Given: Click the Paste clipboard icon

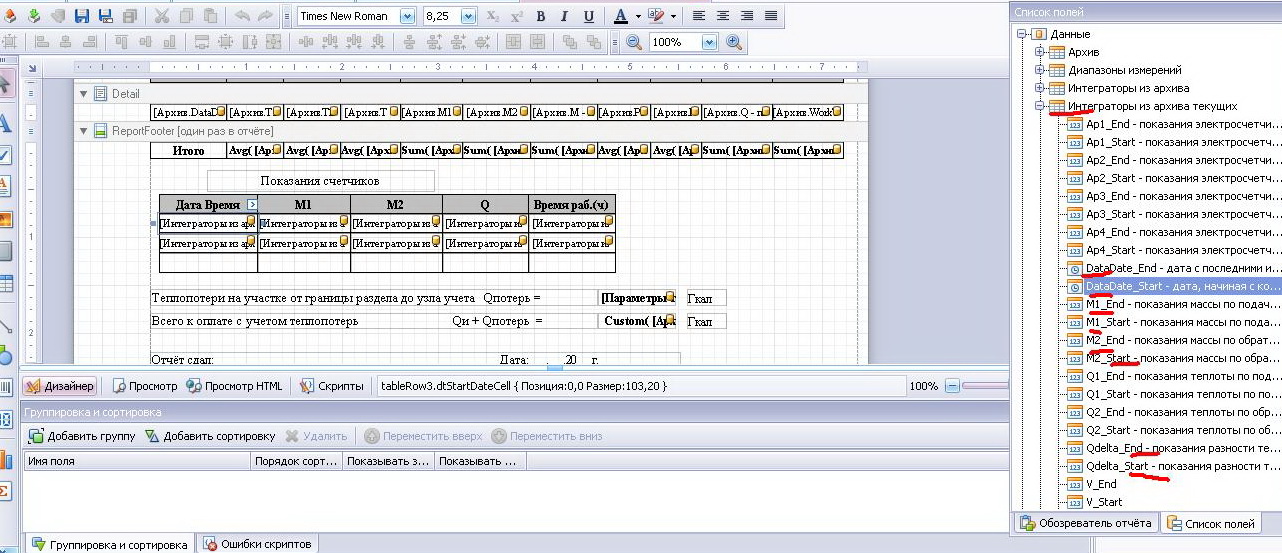Looking at the screenshot, I should tap(210, 16).
